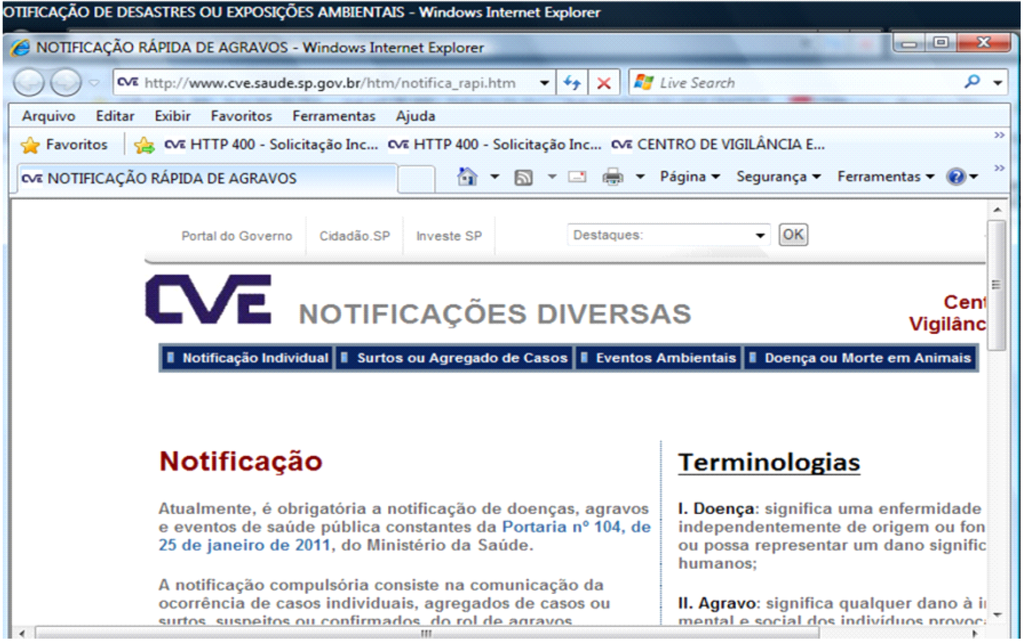Select the Notificação Individual tab
The image size is (1024, 642).
click(248, 358)
